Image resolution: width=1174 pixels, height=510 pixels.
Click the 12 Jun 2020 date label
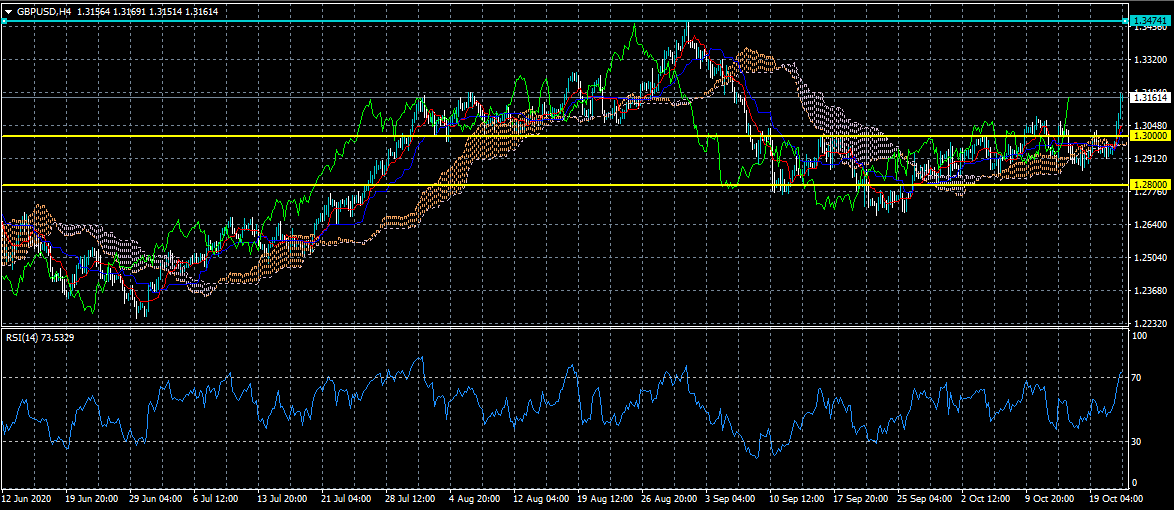(x=27, y=497)
